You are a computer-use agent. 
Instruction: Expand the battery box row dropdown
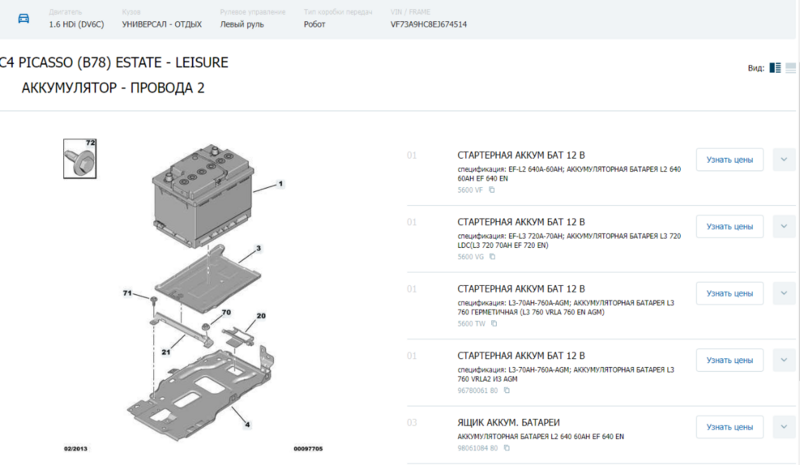tap(783, 427)
